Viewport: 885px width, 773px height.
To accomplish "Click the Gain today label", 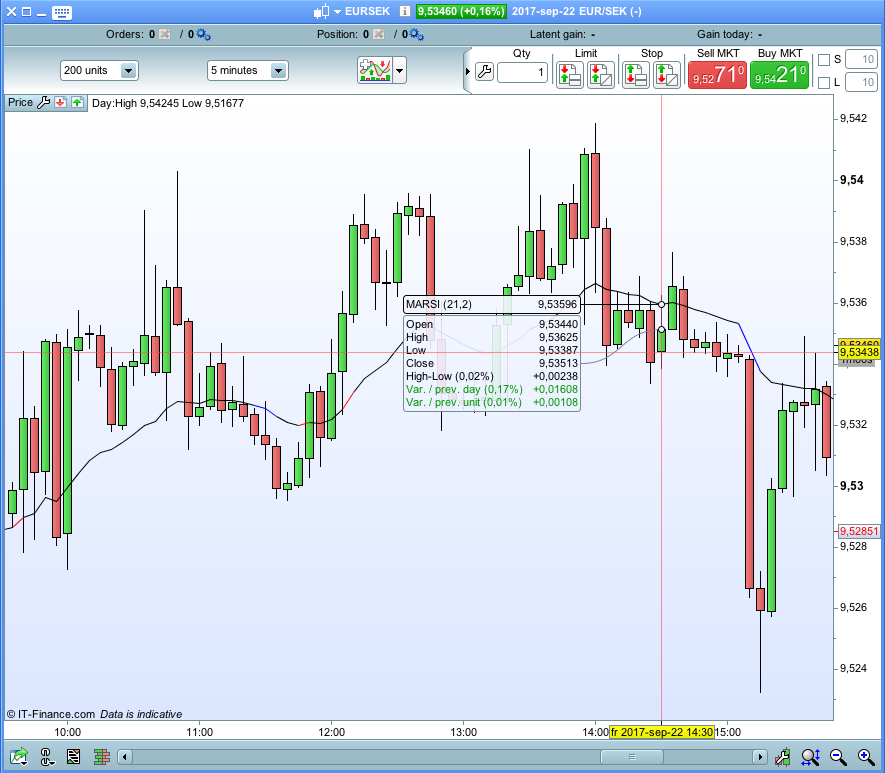I will (x=725, y=34).
